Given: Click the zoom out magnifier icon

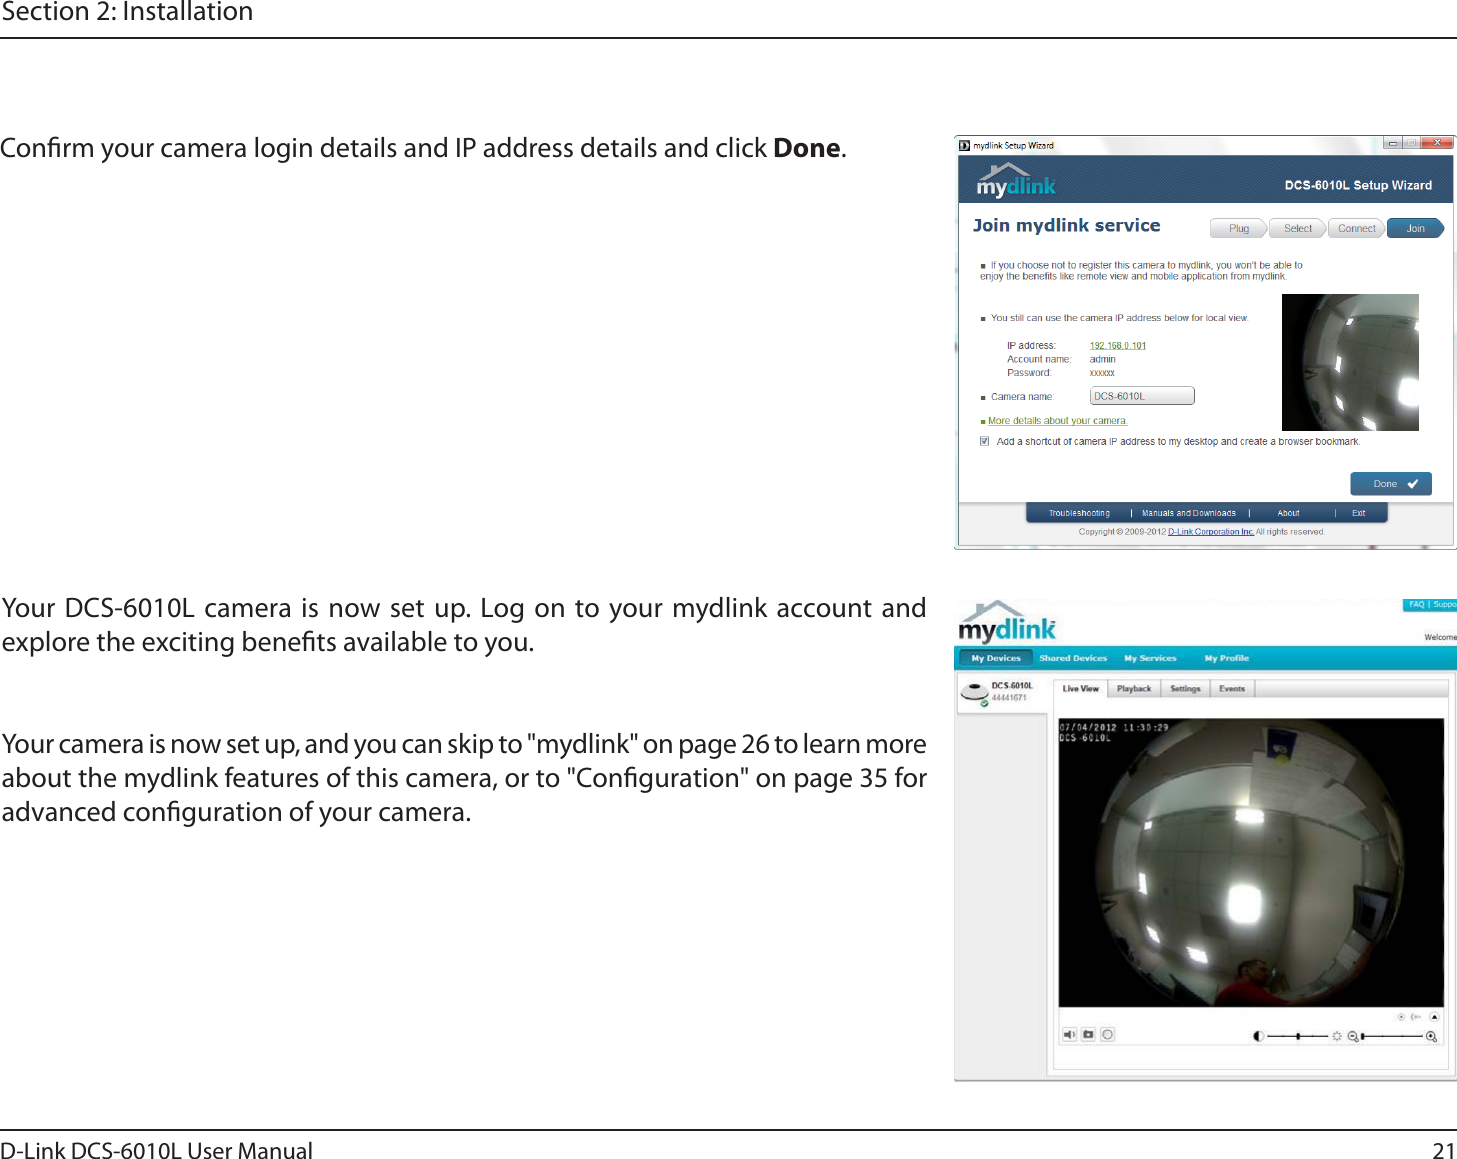Looking at the screenshot, I should point(1352,1036).
